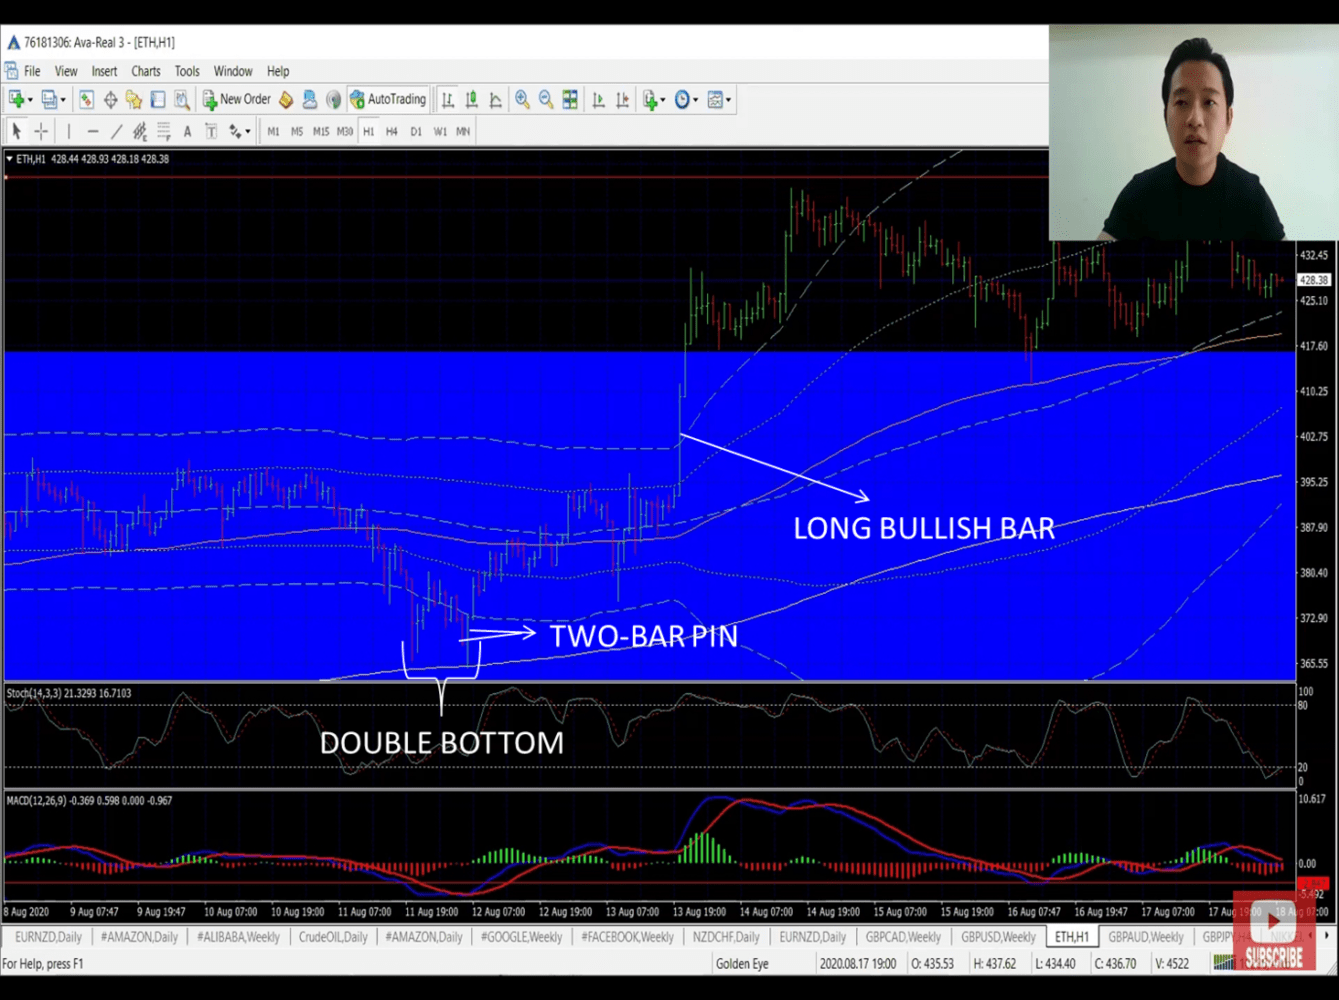Expand the new chart dropdown arrow
Screen dimensions: 1339x1000
(30, 100)
